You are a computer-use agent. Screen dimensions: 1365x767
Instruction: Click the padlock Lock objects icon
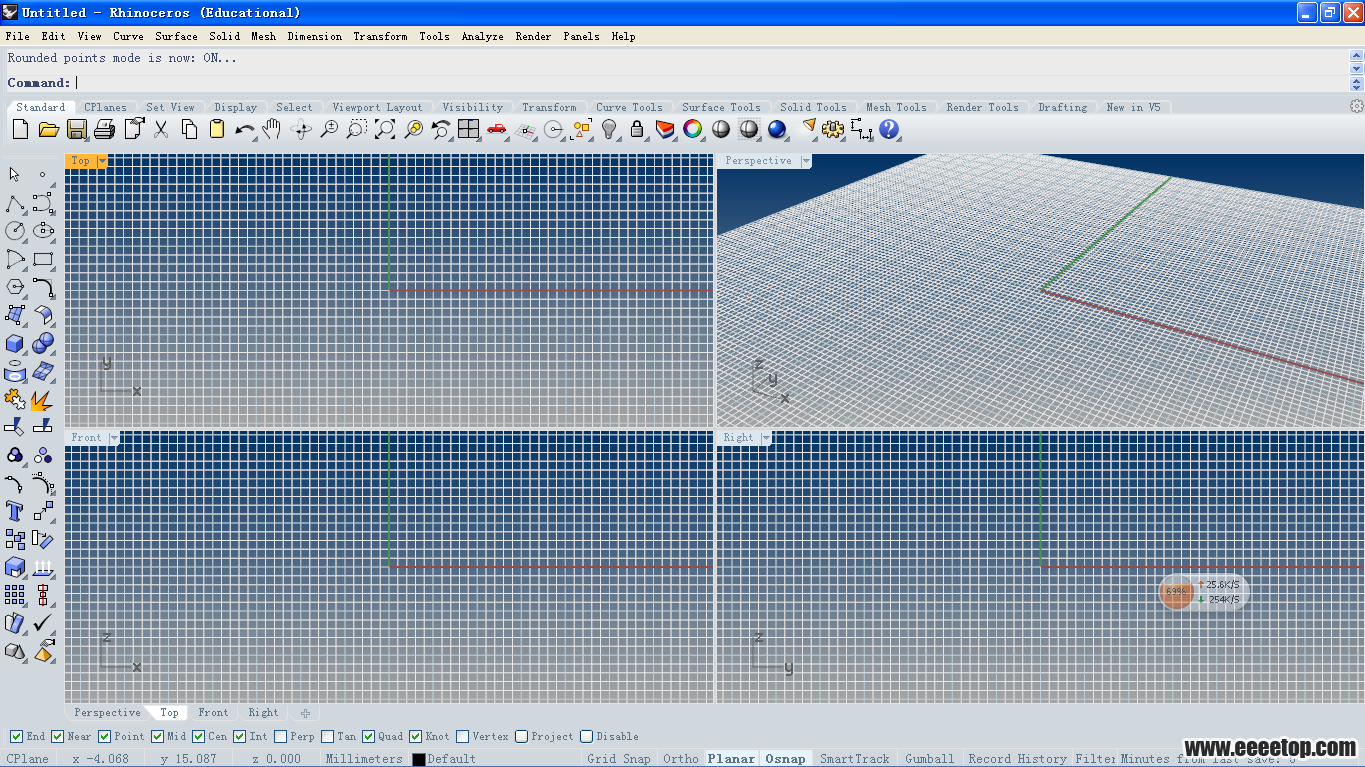click(637, 129)
